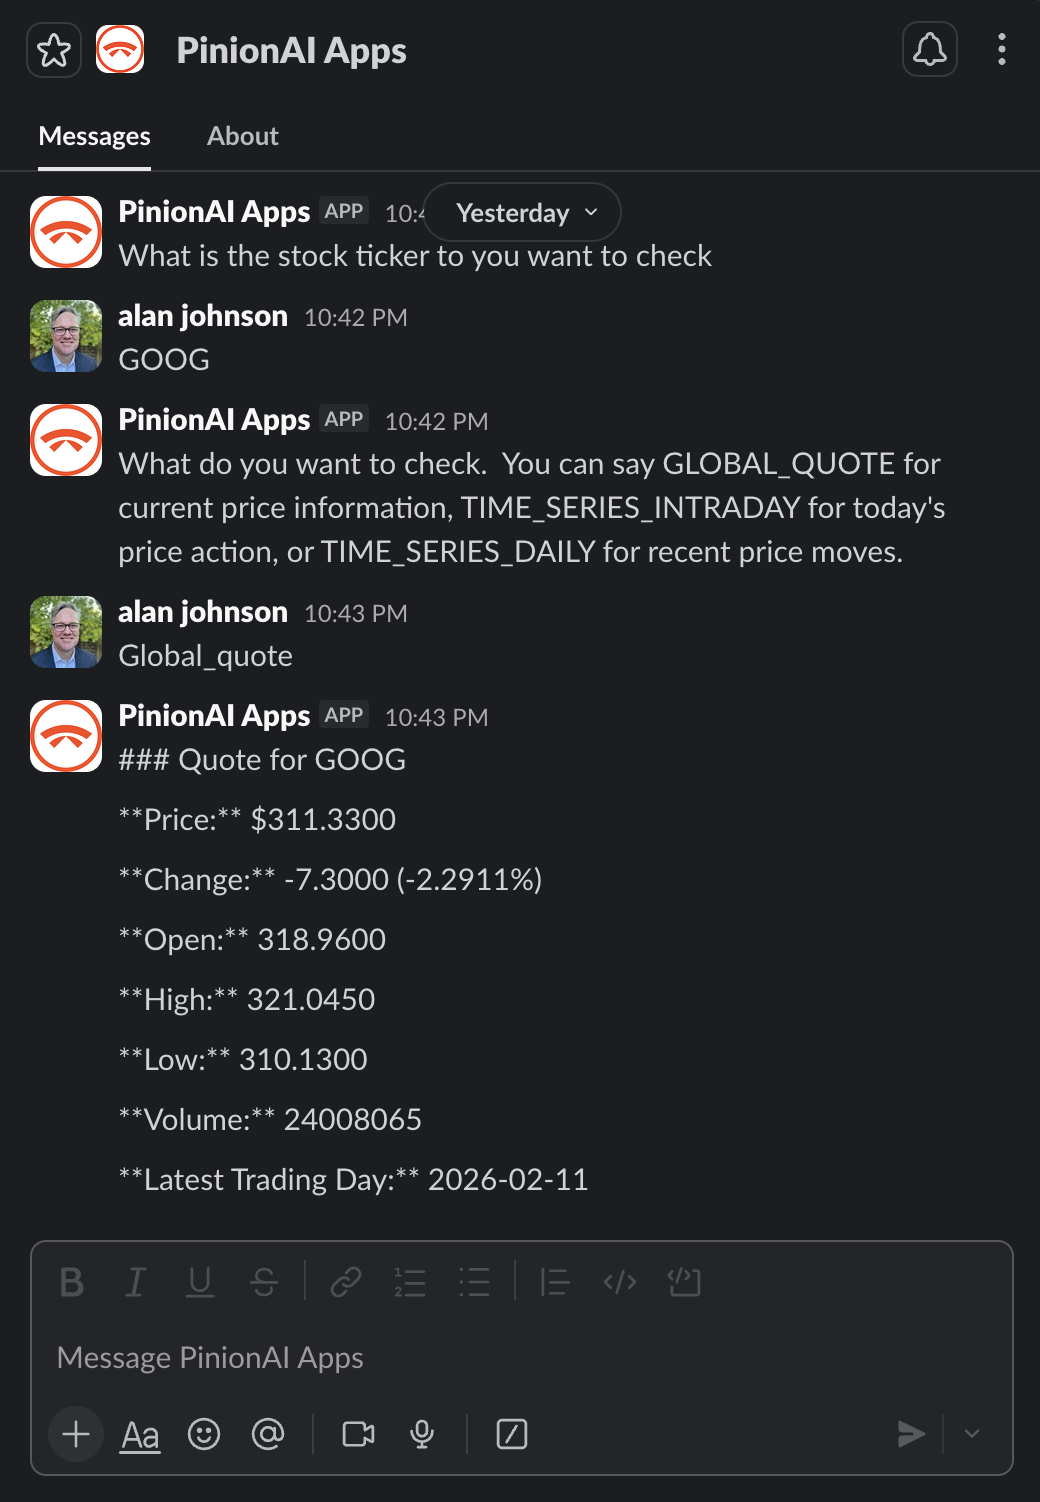Image resolution: width=1040 pixels, height=1502 pixels.
Task: Expand the Yesterday date dropdown
Action: pos(522,212)
